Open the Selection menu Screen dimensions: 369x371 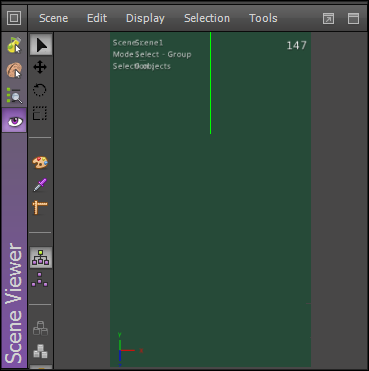point(207,18)
